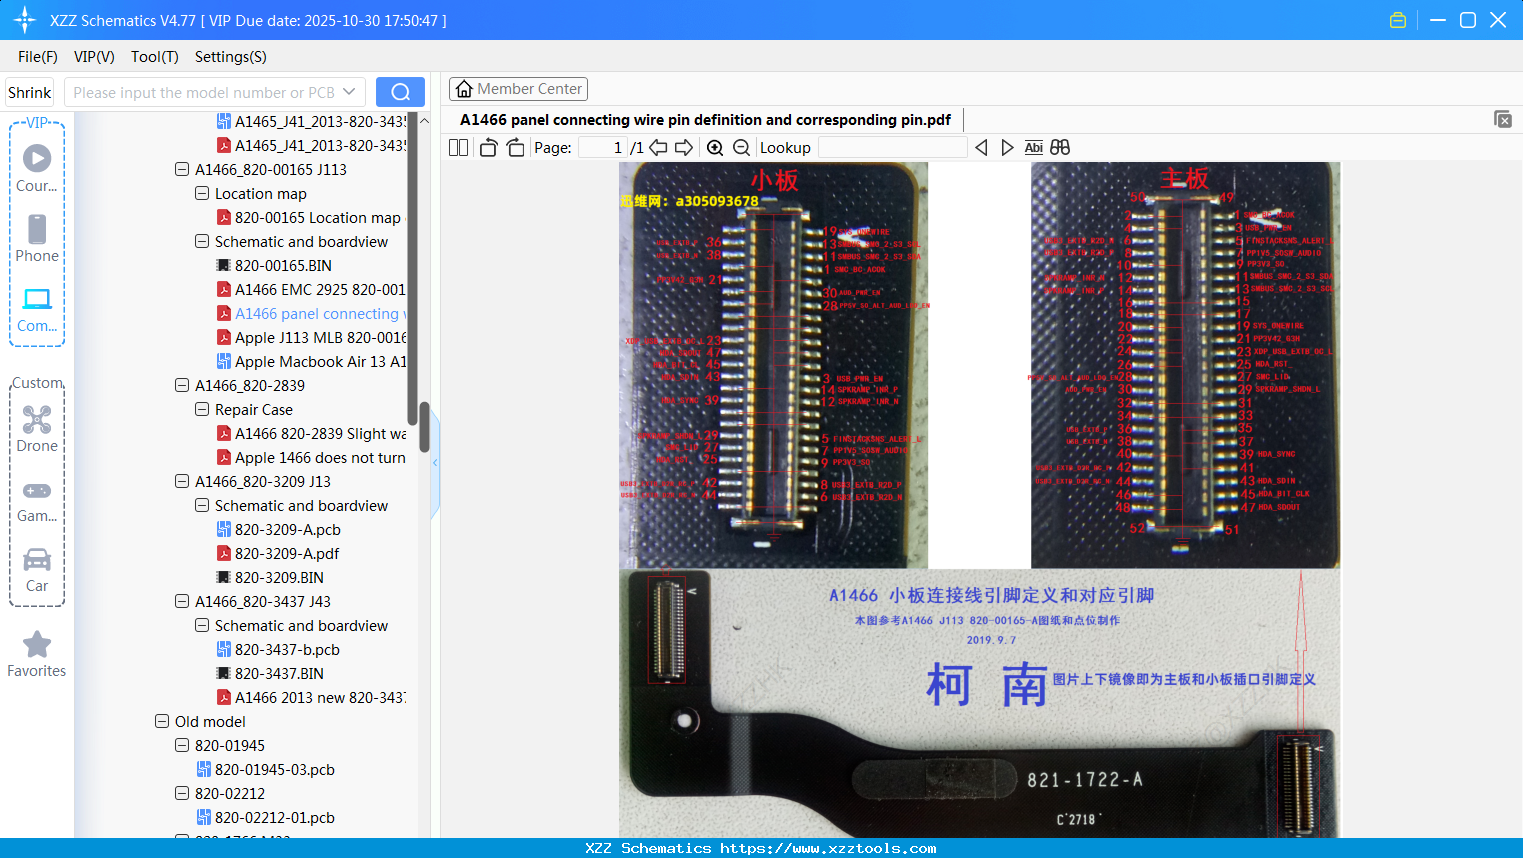Open the Courses sidebar category
The image size is (1523, 858).
pyautogui.click(x=37, y=168)
